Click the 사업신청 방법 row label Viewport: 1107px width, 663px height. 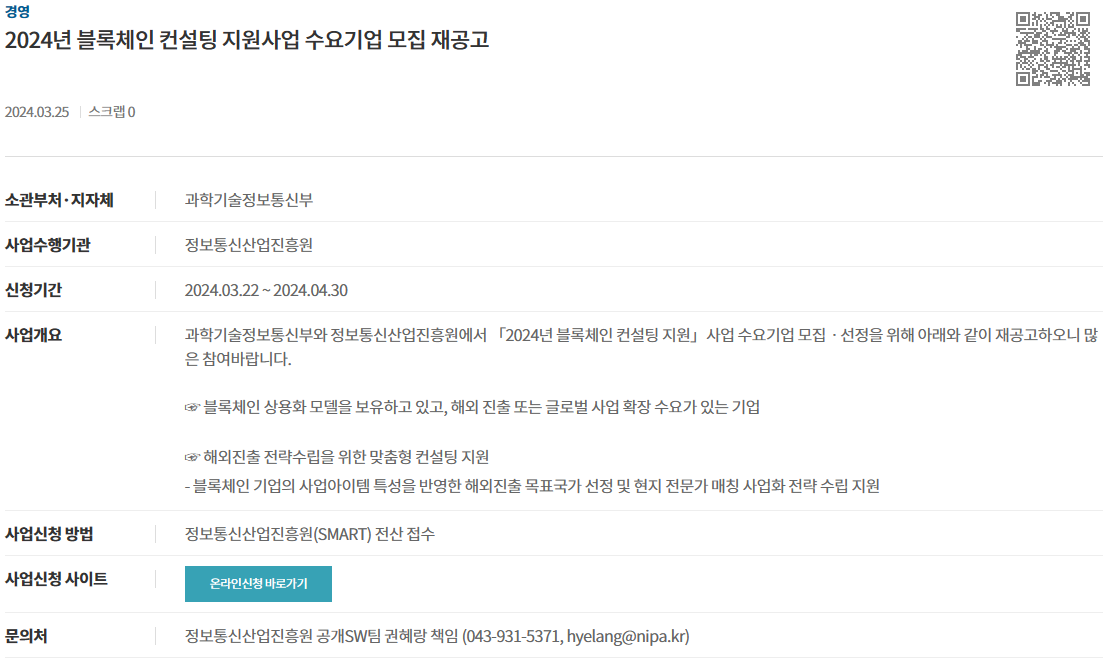[49, 534]
